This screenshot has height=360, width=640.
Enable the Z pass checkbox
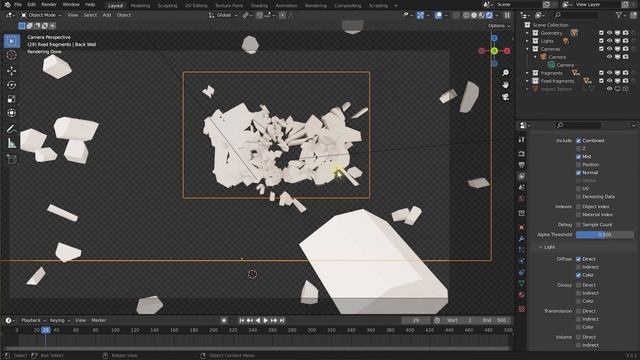pyautogui.click(x=578, y=149)
